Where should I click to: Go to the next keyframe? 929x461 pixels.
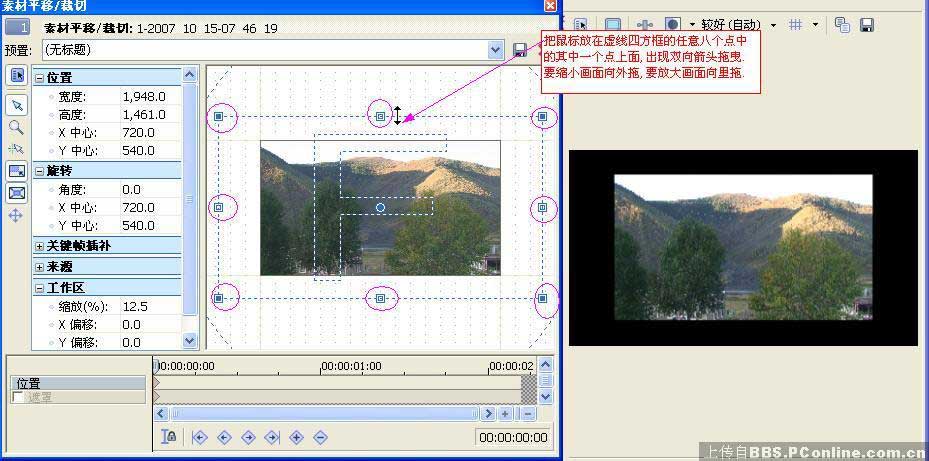click(x=248, y=438)
